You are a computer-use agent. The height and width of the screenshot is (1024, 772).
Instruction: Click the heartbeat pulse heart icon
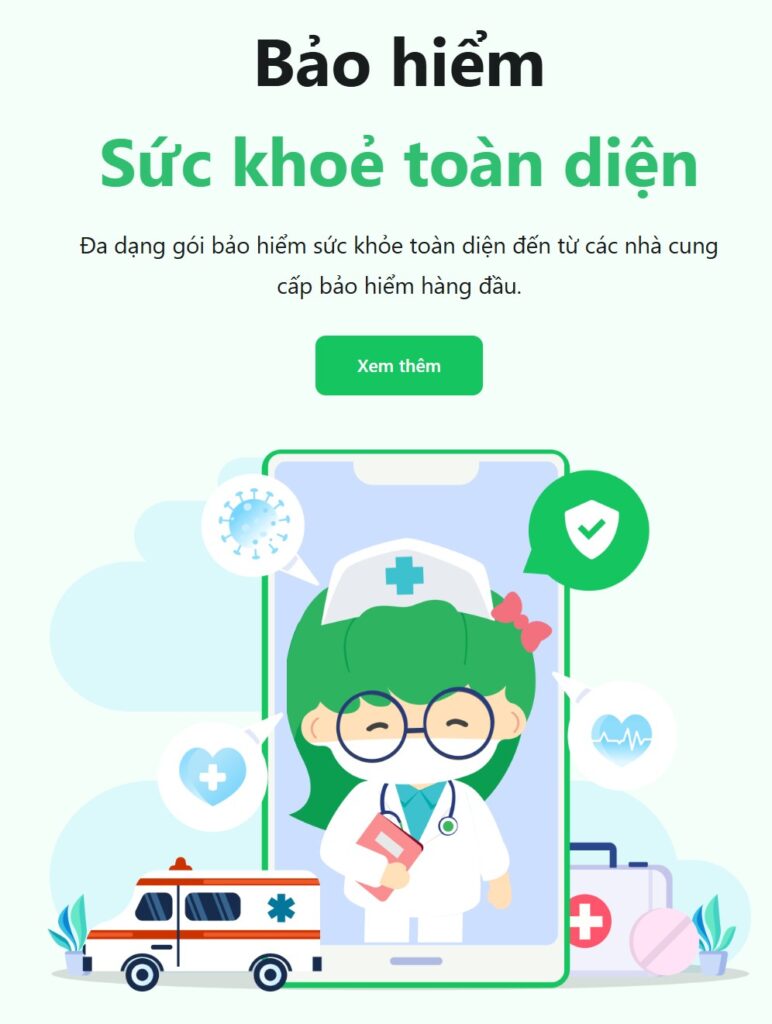click(x=622, y=739)
